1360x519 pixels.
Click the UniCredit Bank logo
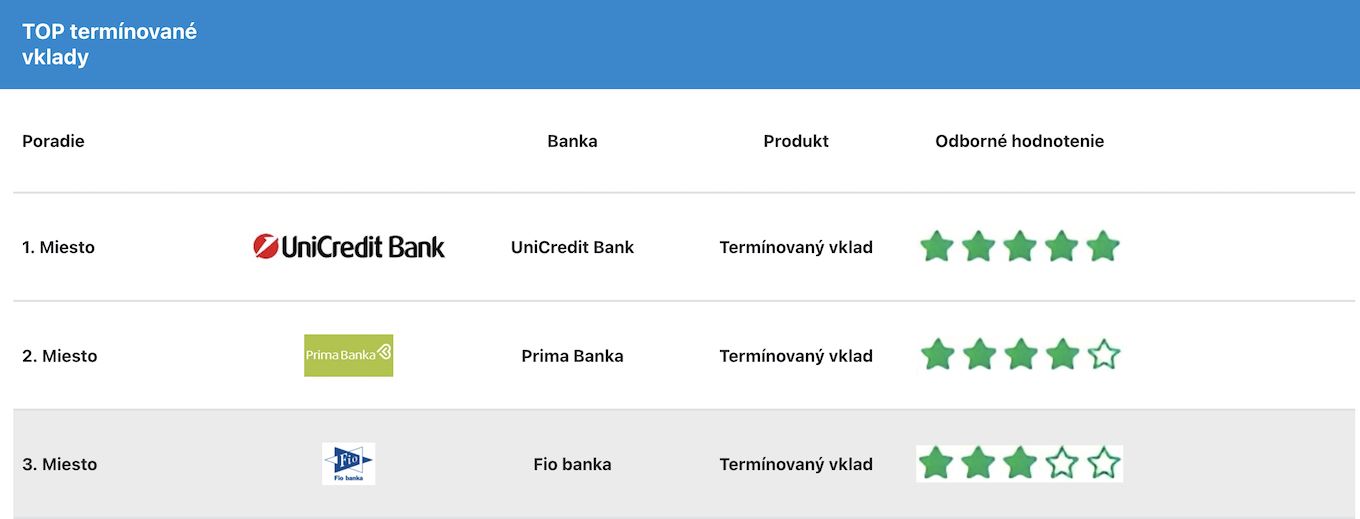pyautogui.click(x=348, y=246)
